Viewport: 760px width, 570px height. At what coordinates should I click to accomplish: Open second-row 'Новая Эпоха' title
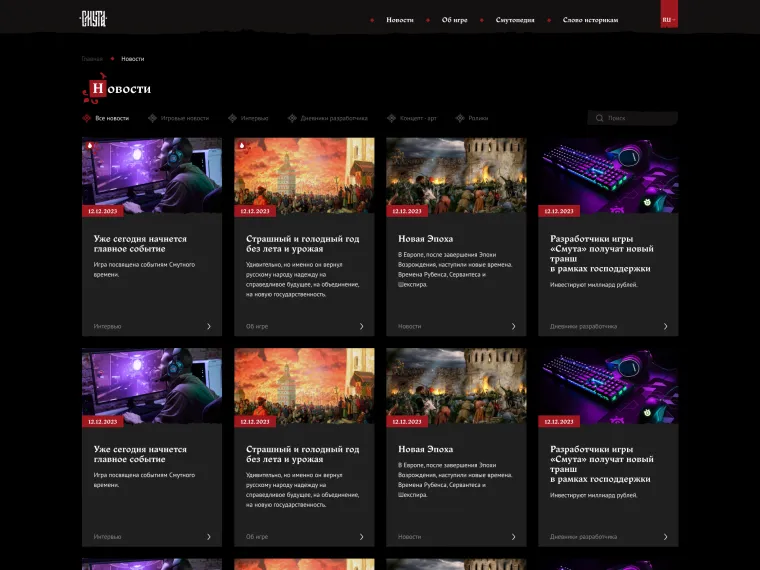tap(426, 449)
